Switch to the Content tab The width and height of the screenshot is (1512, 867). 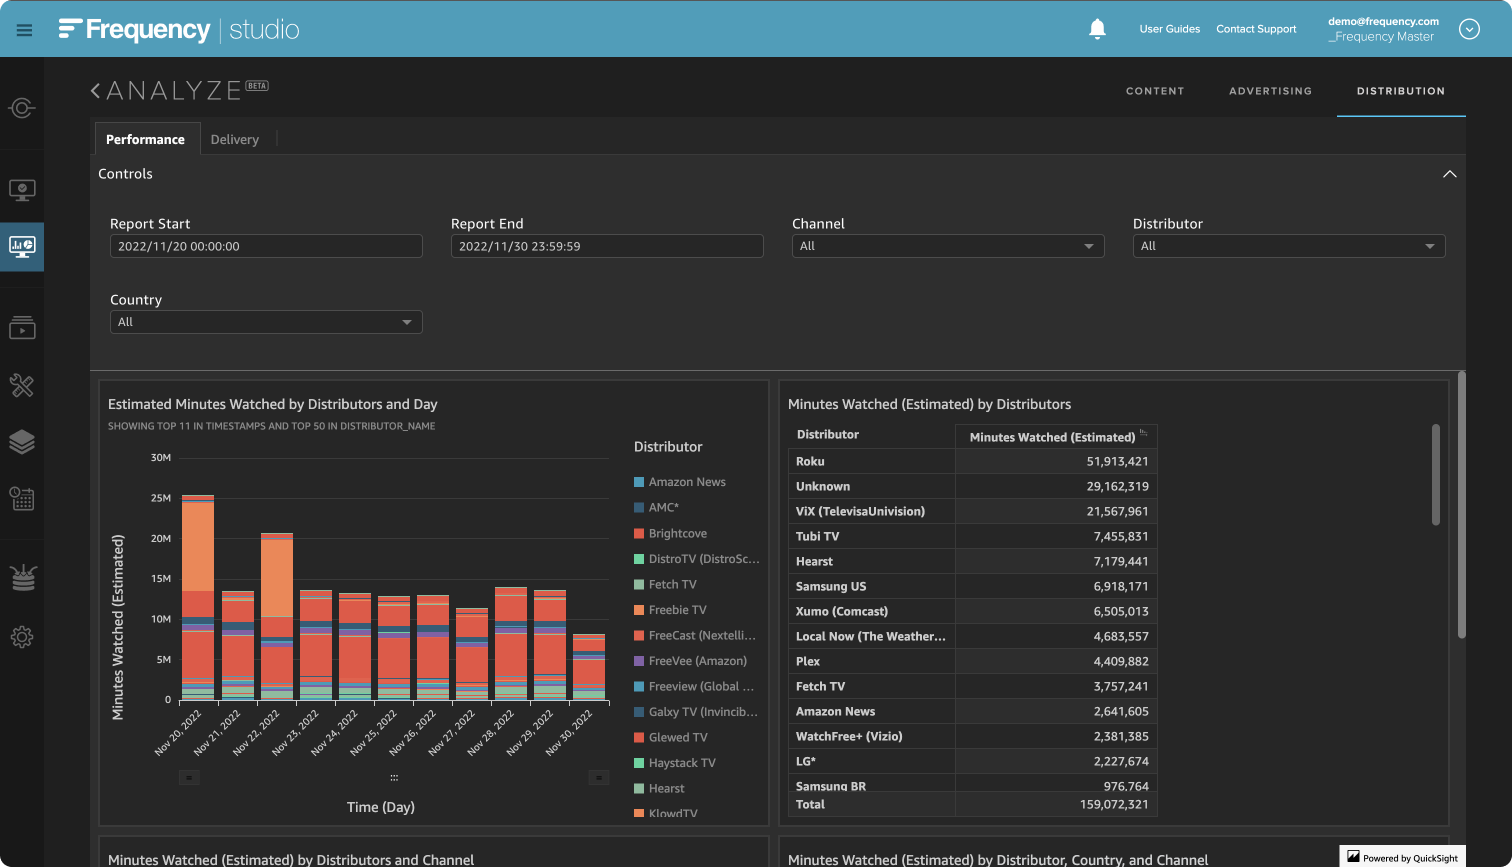coord(1155,91)
